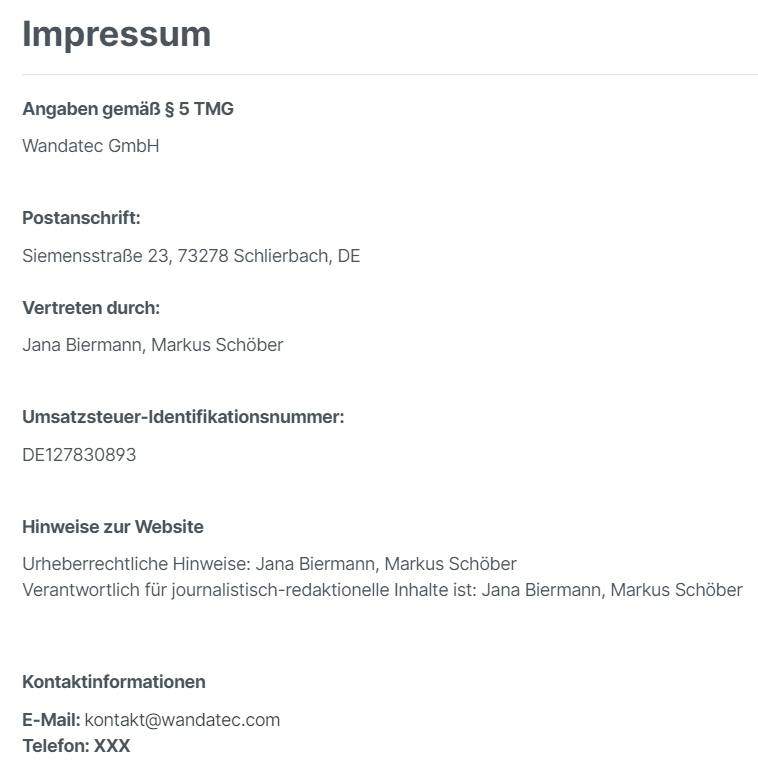Click Jana Biermann, Markus Schöber under Vertreten durch

[153, 345]
